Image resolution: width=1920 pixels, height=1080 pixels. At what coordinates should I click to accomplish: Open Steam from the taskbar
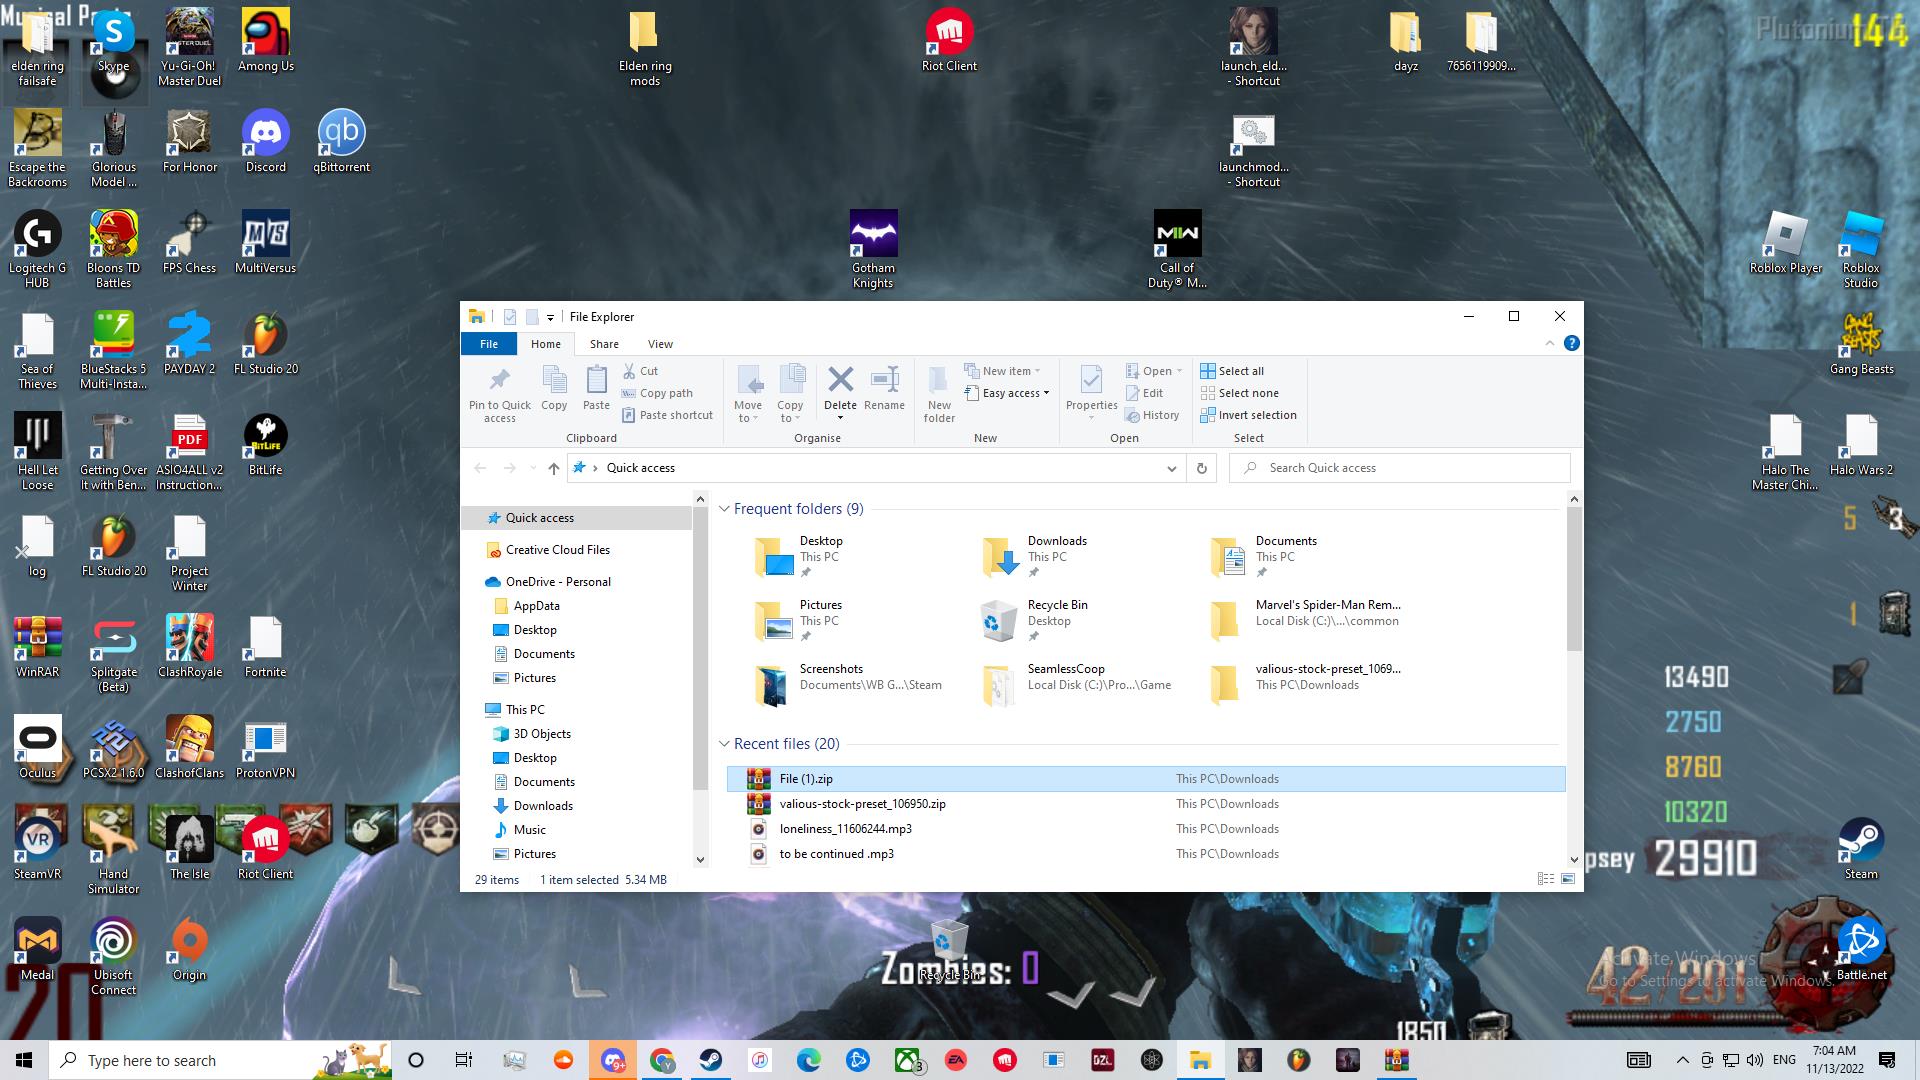711,1060
